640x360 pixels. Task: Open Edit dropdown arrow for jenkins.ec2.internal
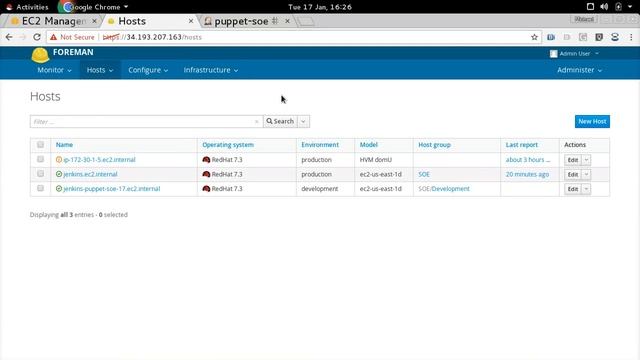click(x=587, y=175)
